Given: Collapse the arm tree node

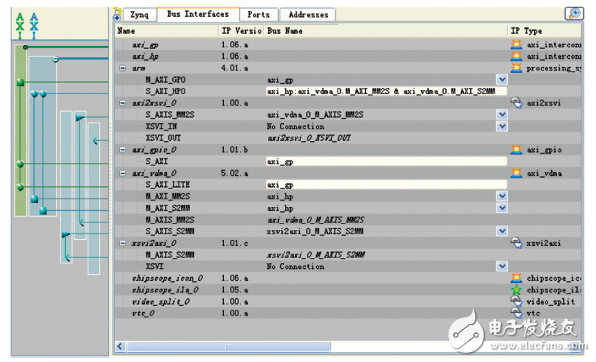Looking at the screenshot, I should pyautogui.click(x=122, y=68).
